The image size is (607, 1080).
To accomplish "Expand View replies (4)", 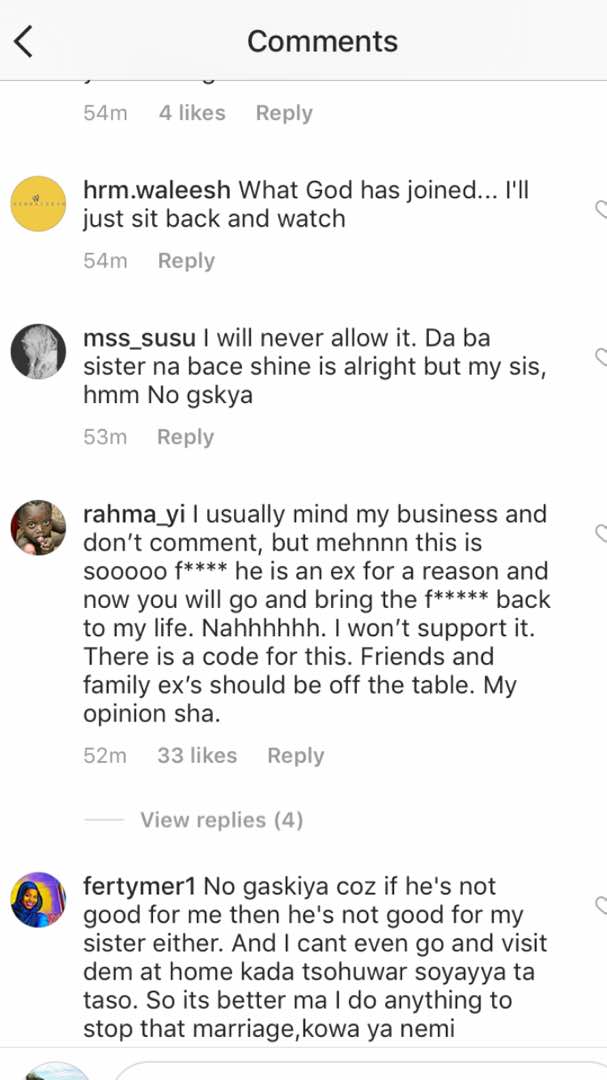I will point(221,820).
